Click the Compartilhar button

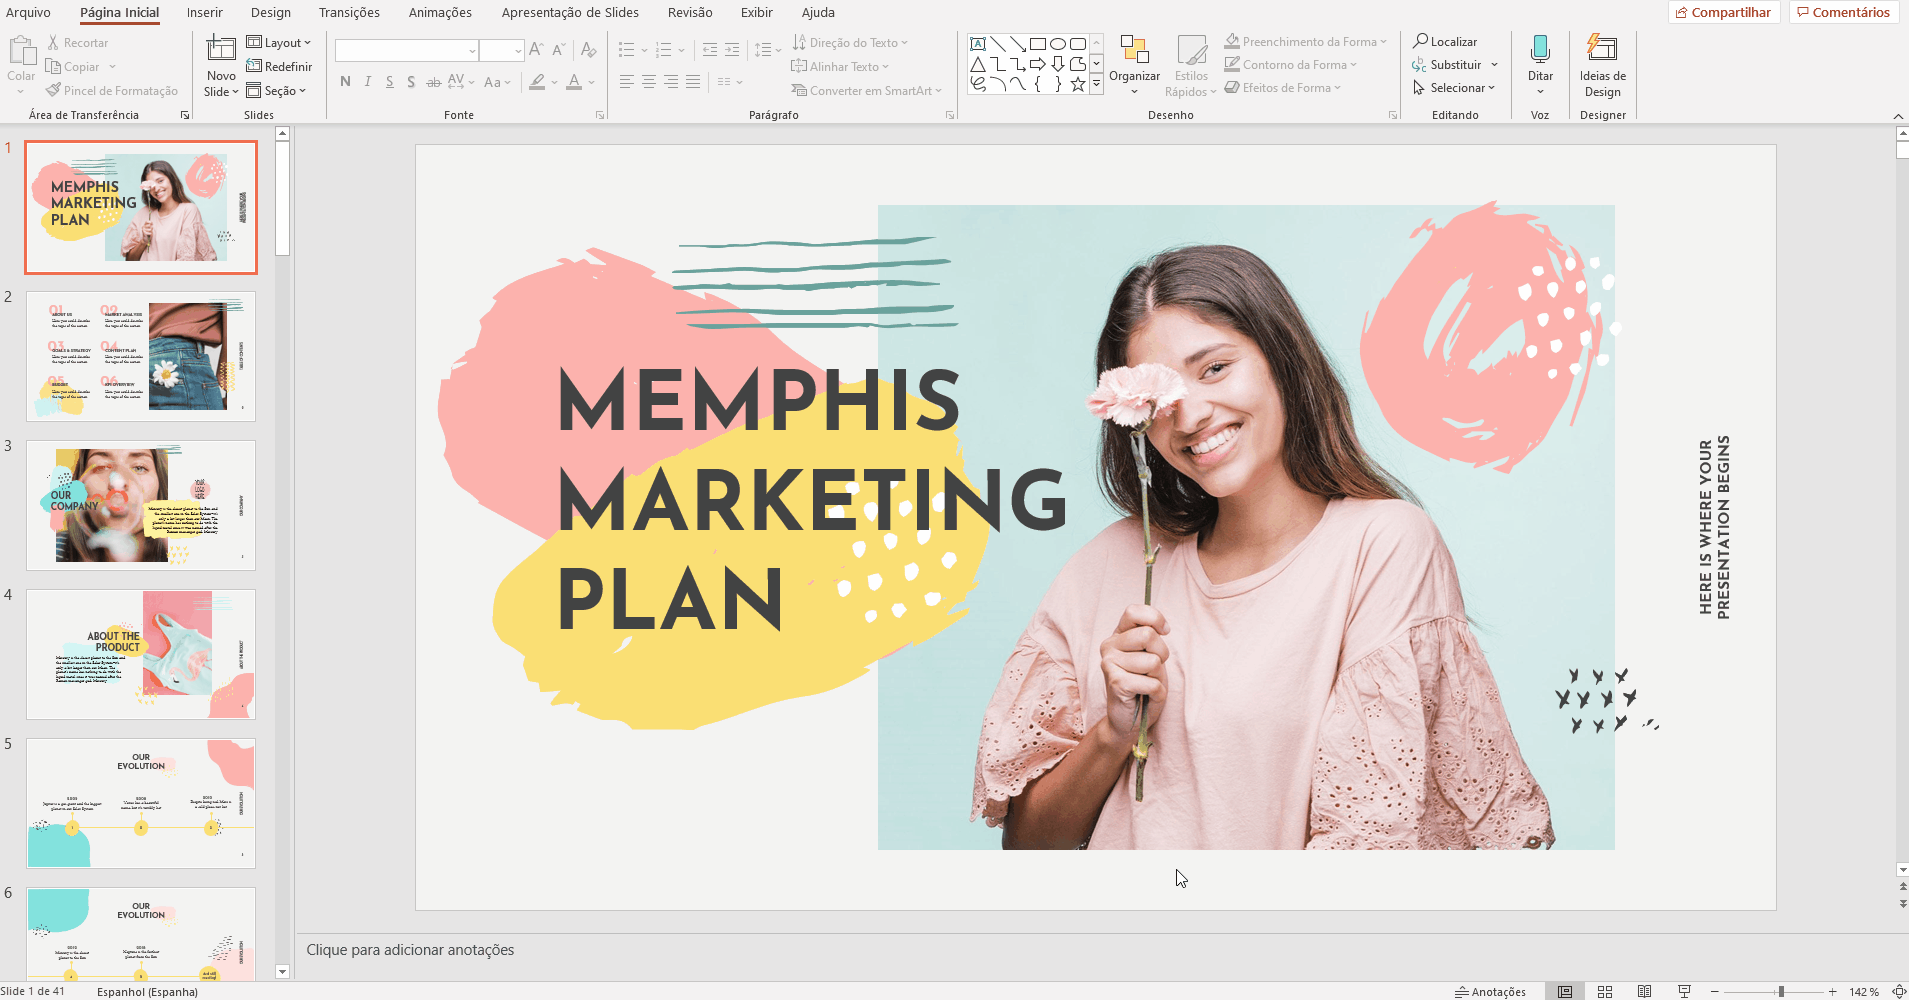pos(1724,12)
